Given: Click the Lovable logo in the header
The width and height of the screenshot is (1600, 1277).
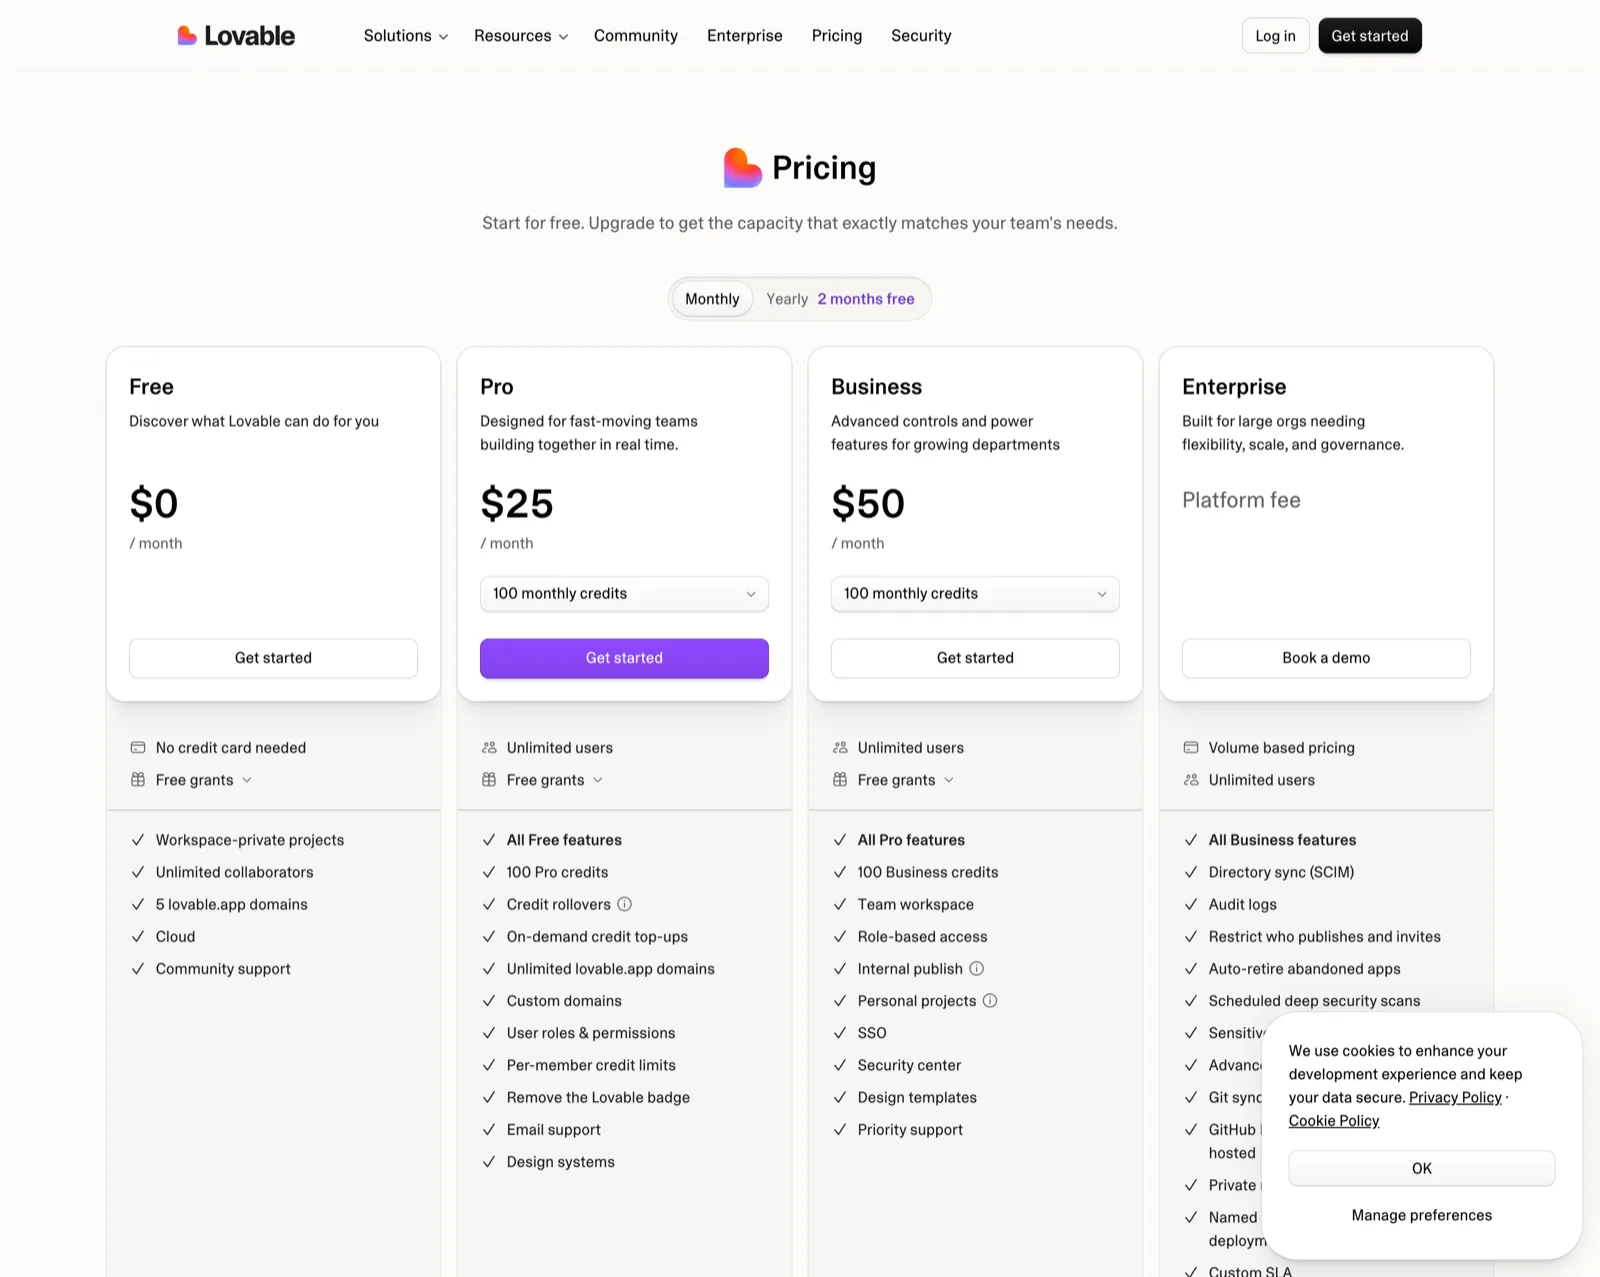Looking at the screenshot, I should [x=236, y=36].
